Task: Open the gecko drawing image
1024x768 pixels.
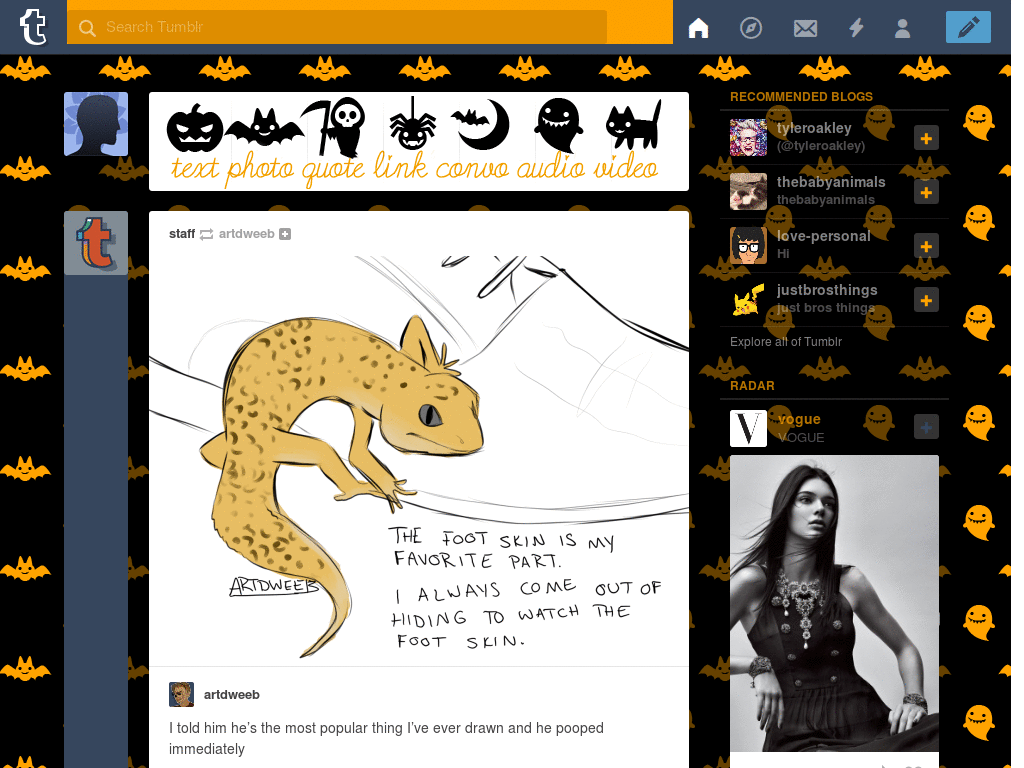Action: click(419, 458)
